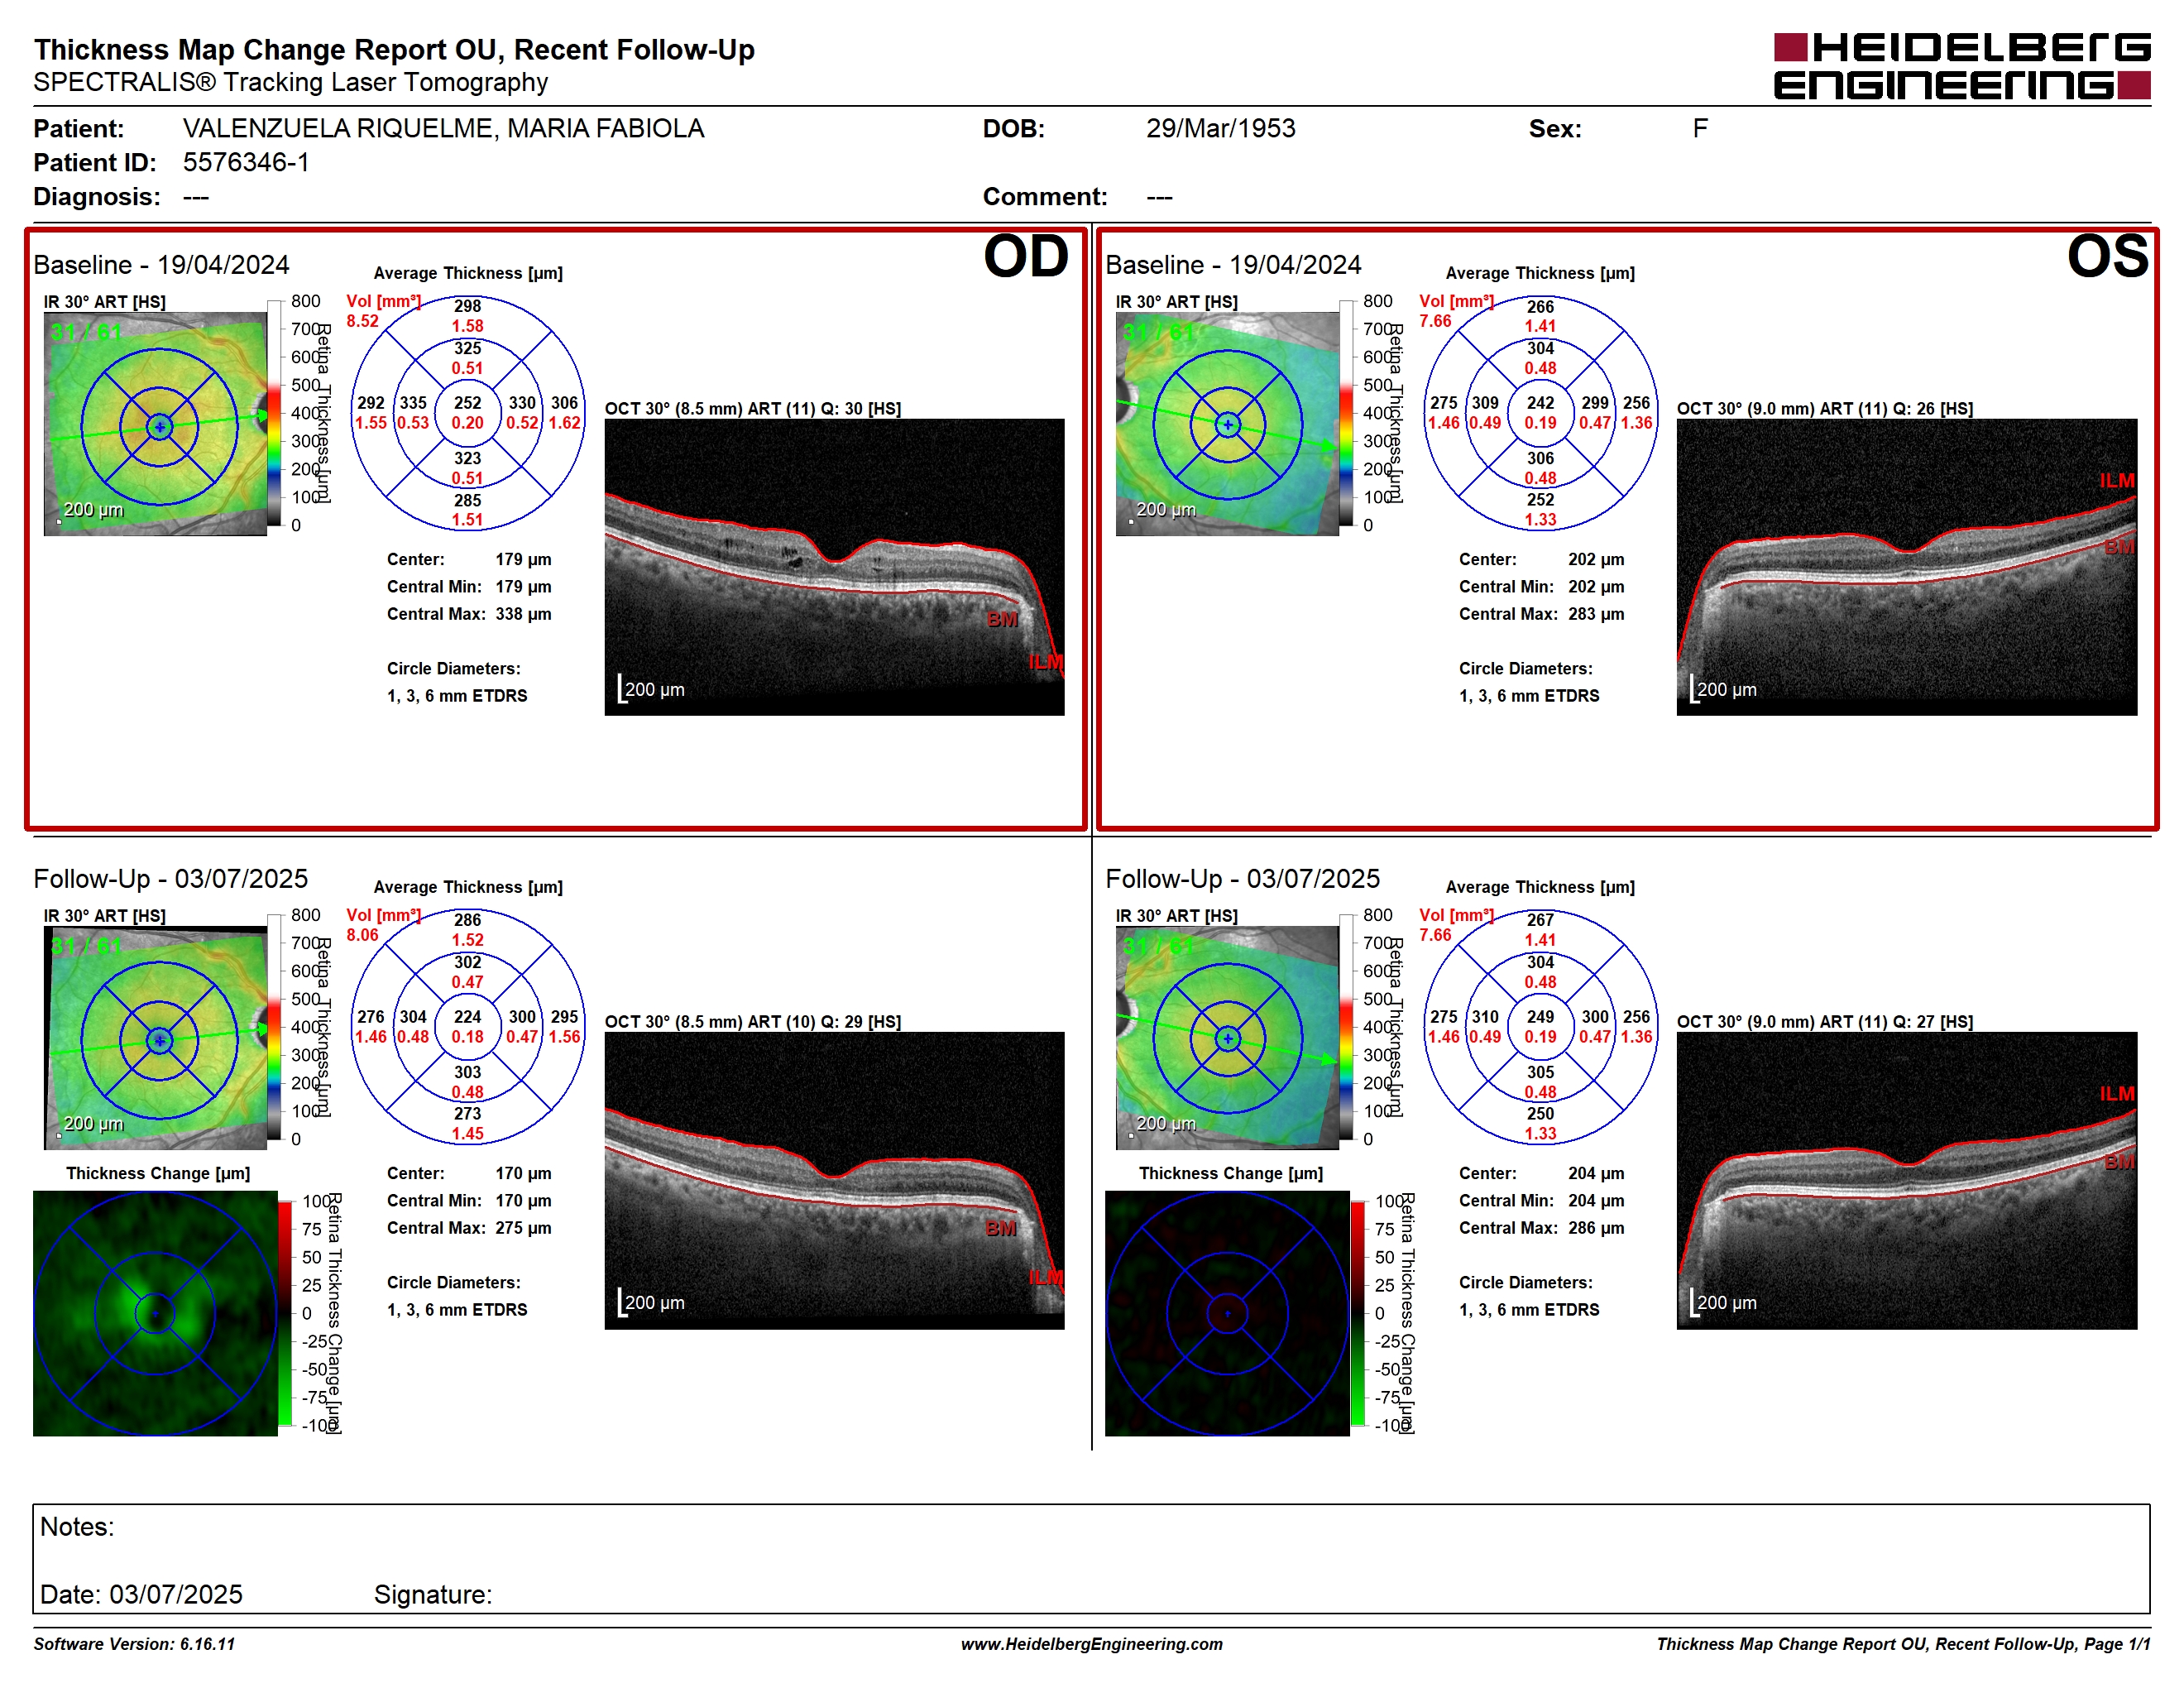The image size is (2184, 1688).
Task: Open the OS Thickness Change map
Action: 1227,1313
